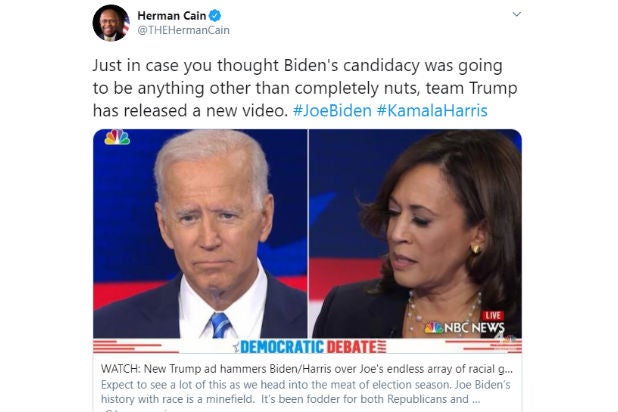Click the 'Expect to see a lot' description
This screenshot has height=412, width=618.
305,384
